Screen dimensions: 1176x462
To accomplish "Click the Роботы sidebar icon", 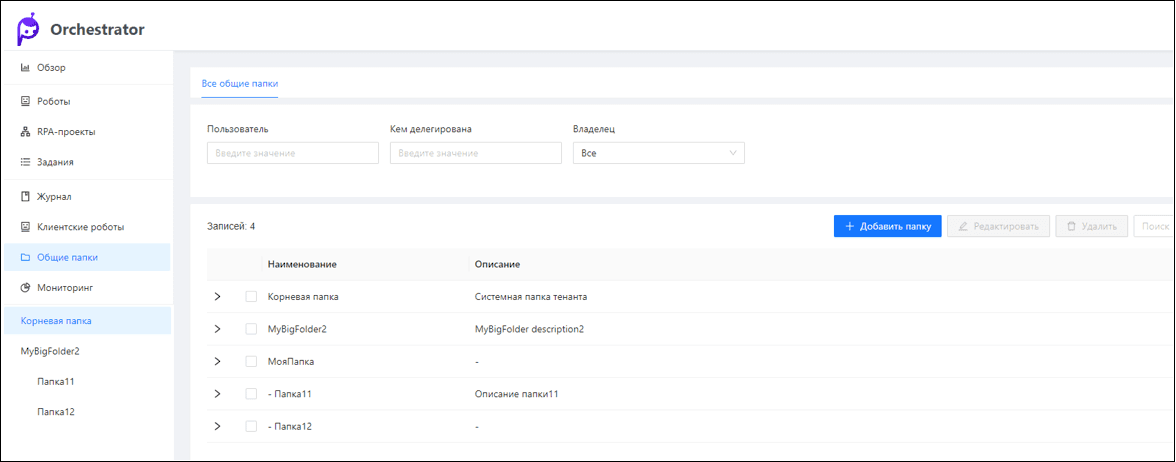I will (x=26, y=102).
